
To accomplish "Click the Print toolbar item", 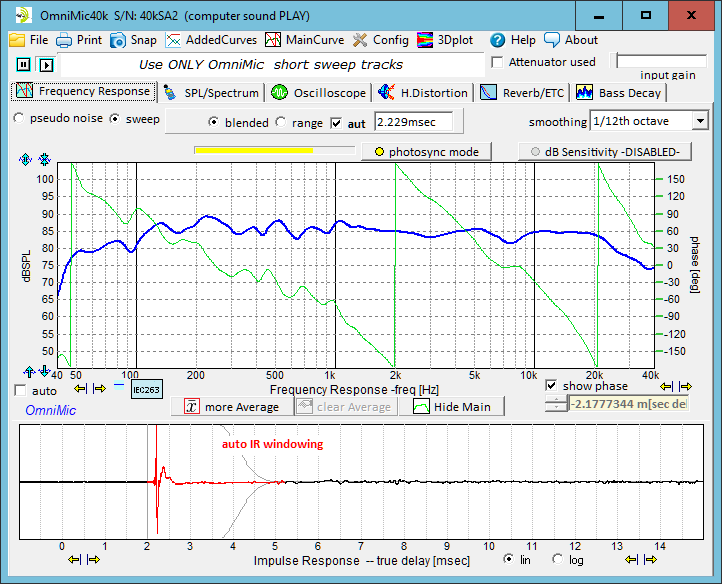I will [x=79, y=40].
